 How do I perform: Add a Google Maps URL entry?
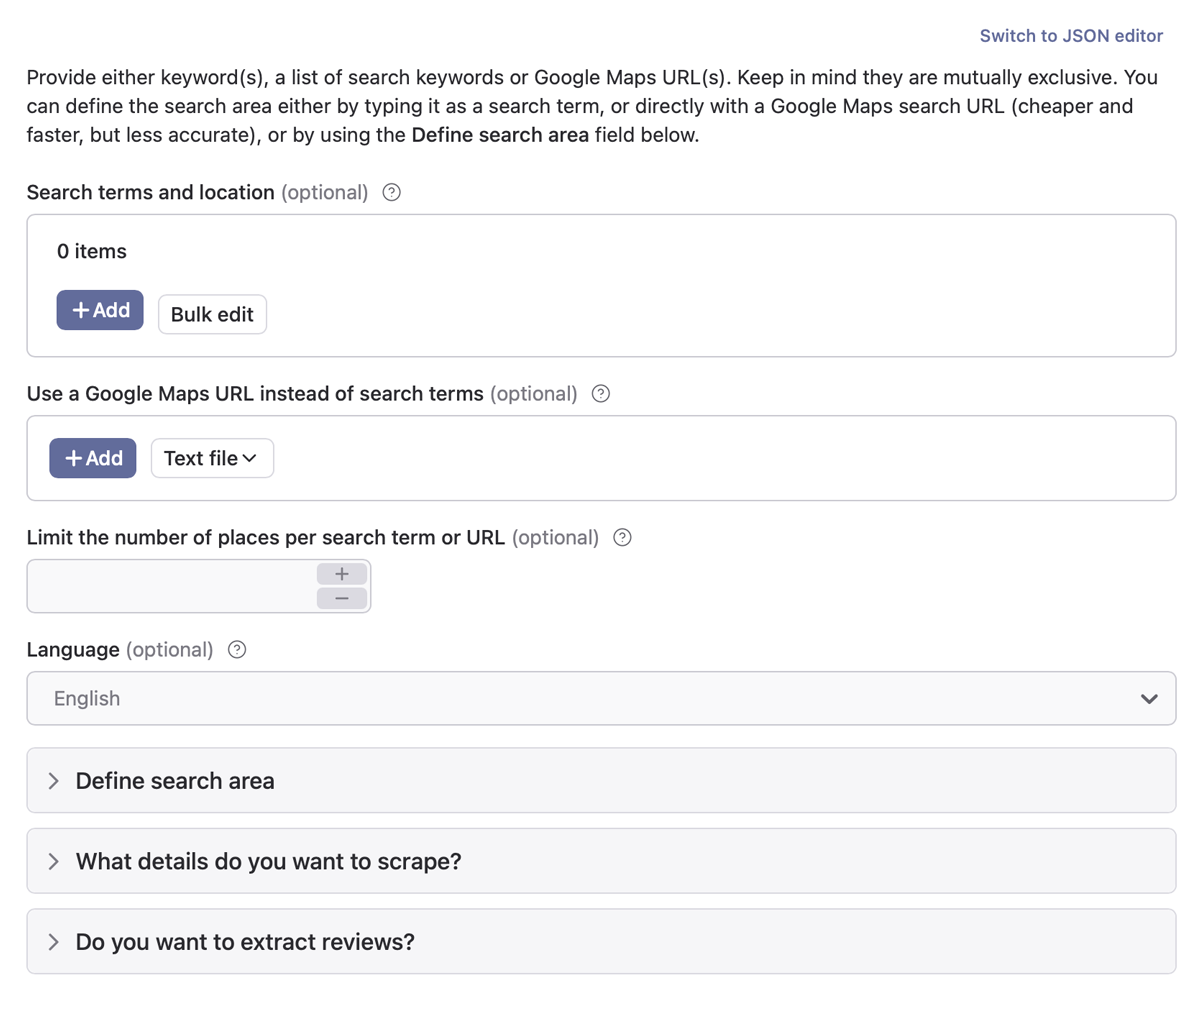(x=93, y=458)
